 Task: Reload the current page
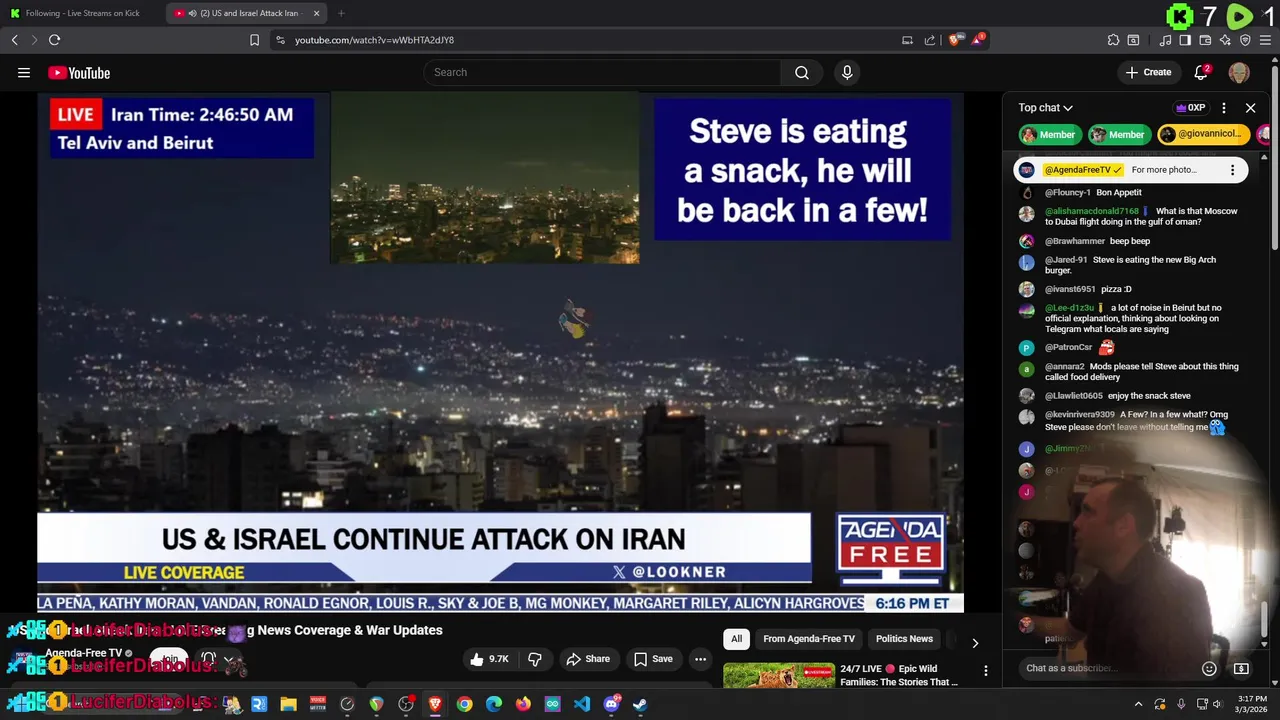coord(54,40)
